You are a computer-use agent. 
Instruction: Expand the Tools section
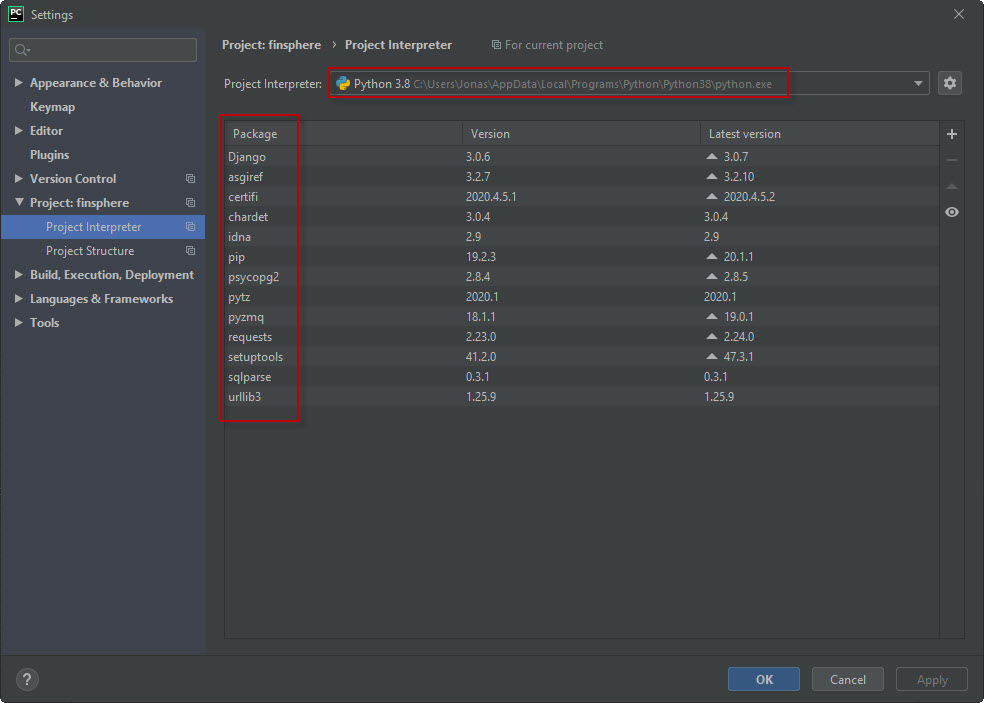(x=18, y=322)
